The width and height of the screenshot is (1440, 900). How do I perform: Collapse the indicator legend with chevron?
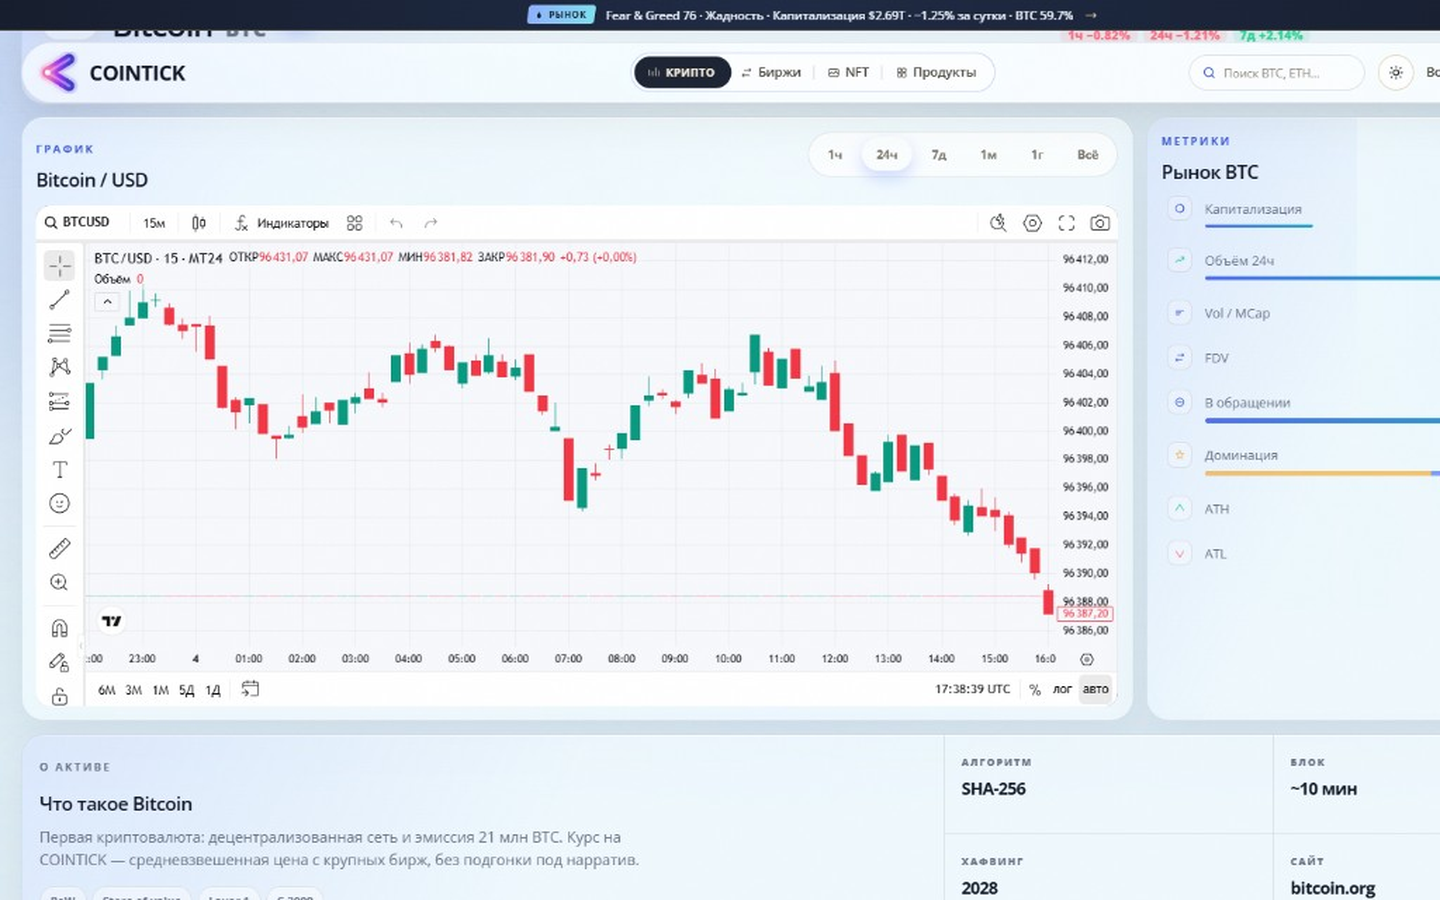[x=107, y=301]
